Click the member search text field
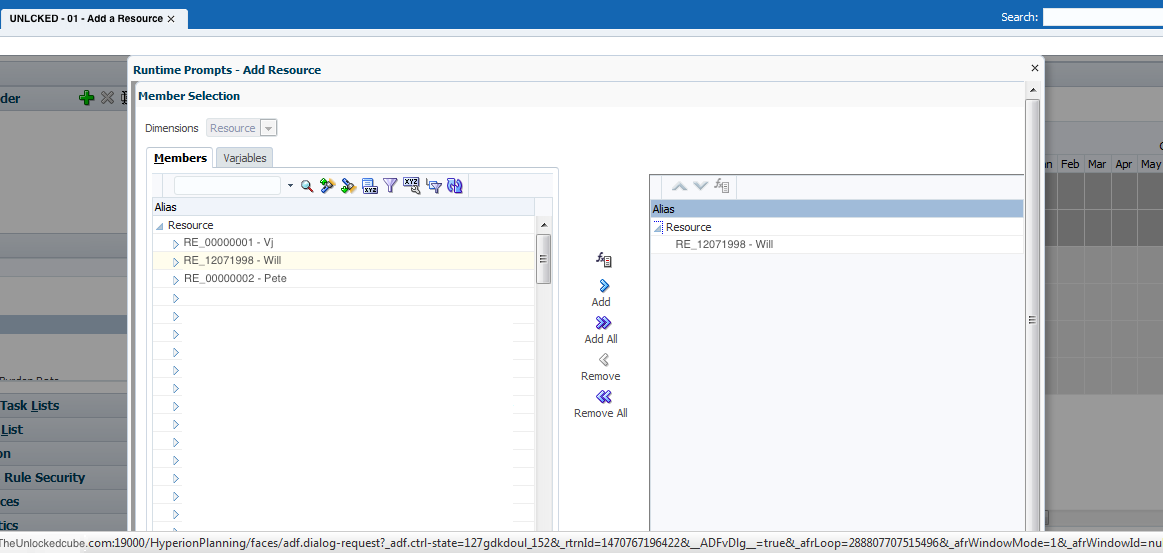This screenshot has width=1163, height=553. [227, 186]
